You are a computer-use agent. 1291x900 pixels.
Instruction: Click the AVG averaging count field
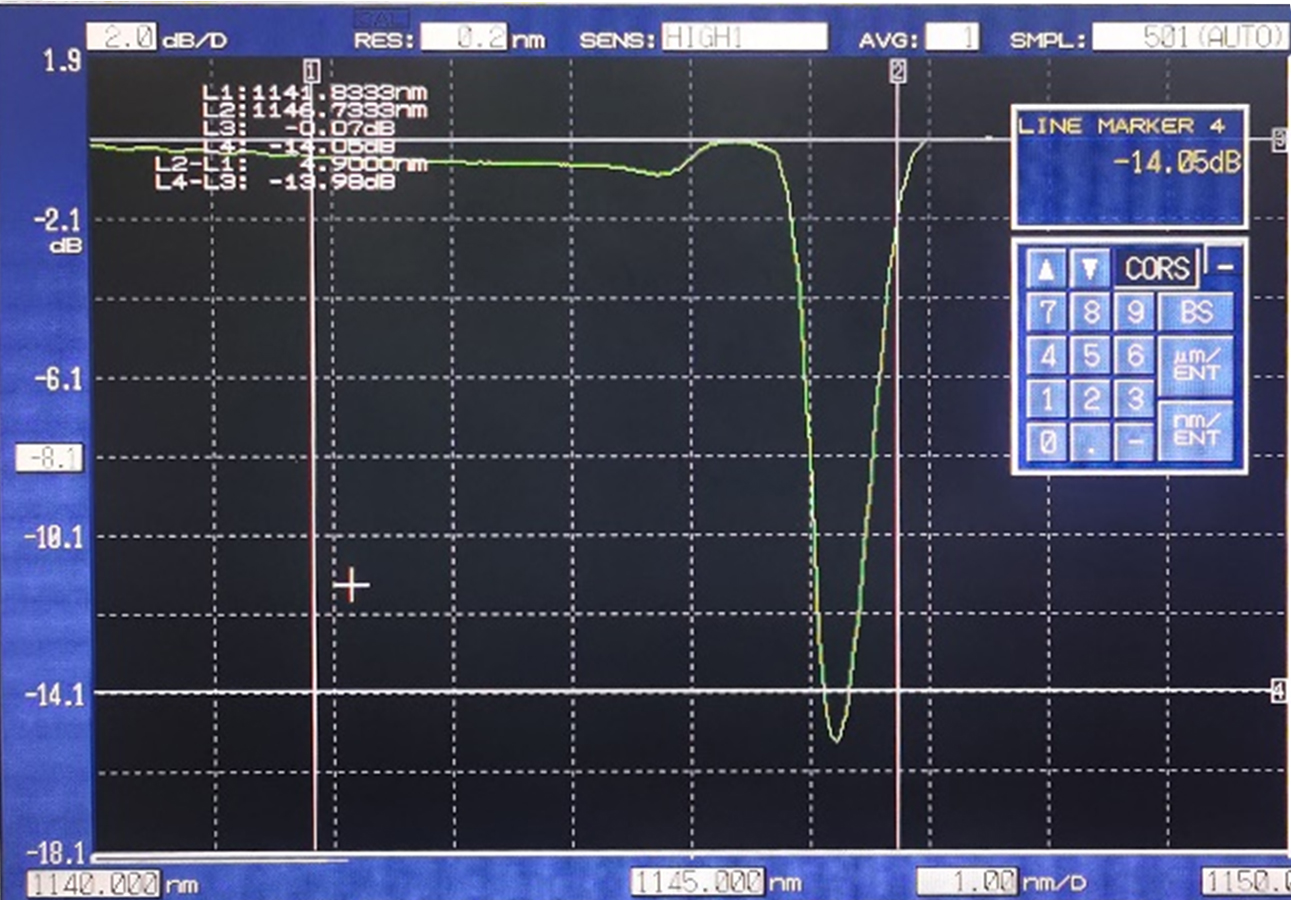tap(952, 39)
